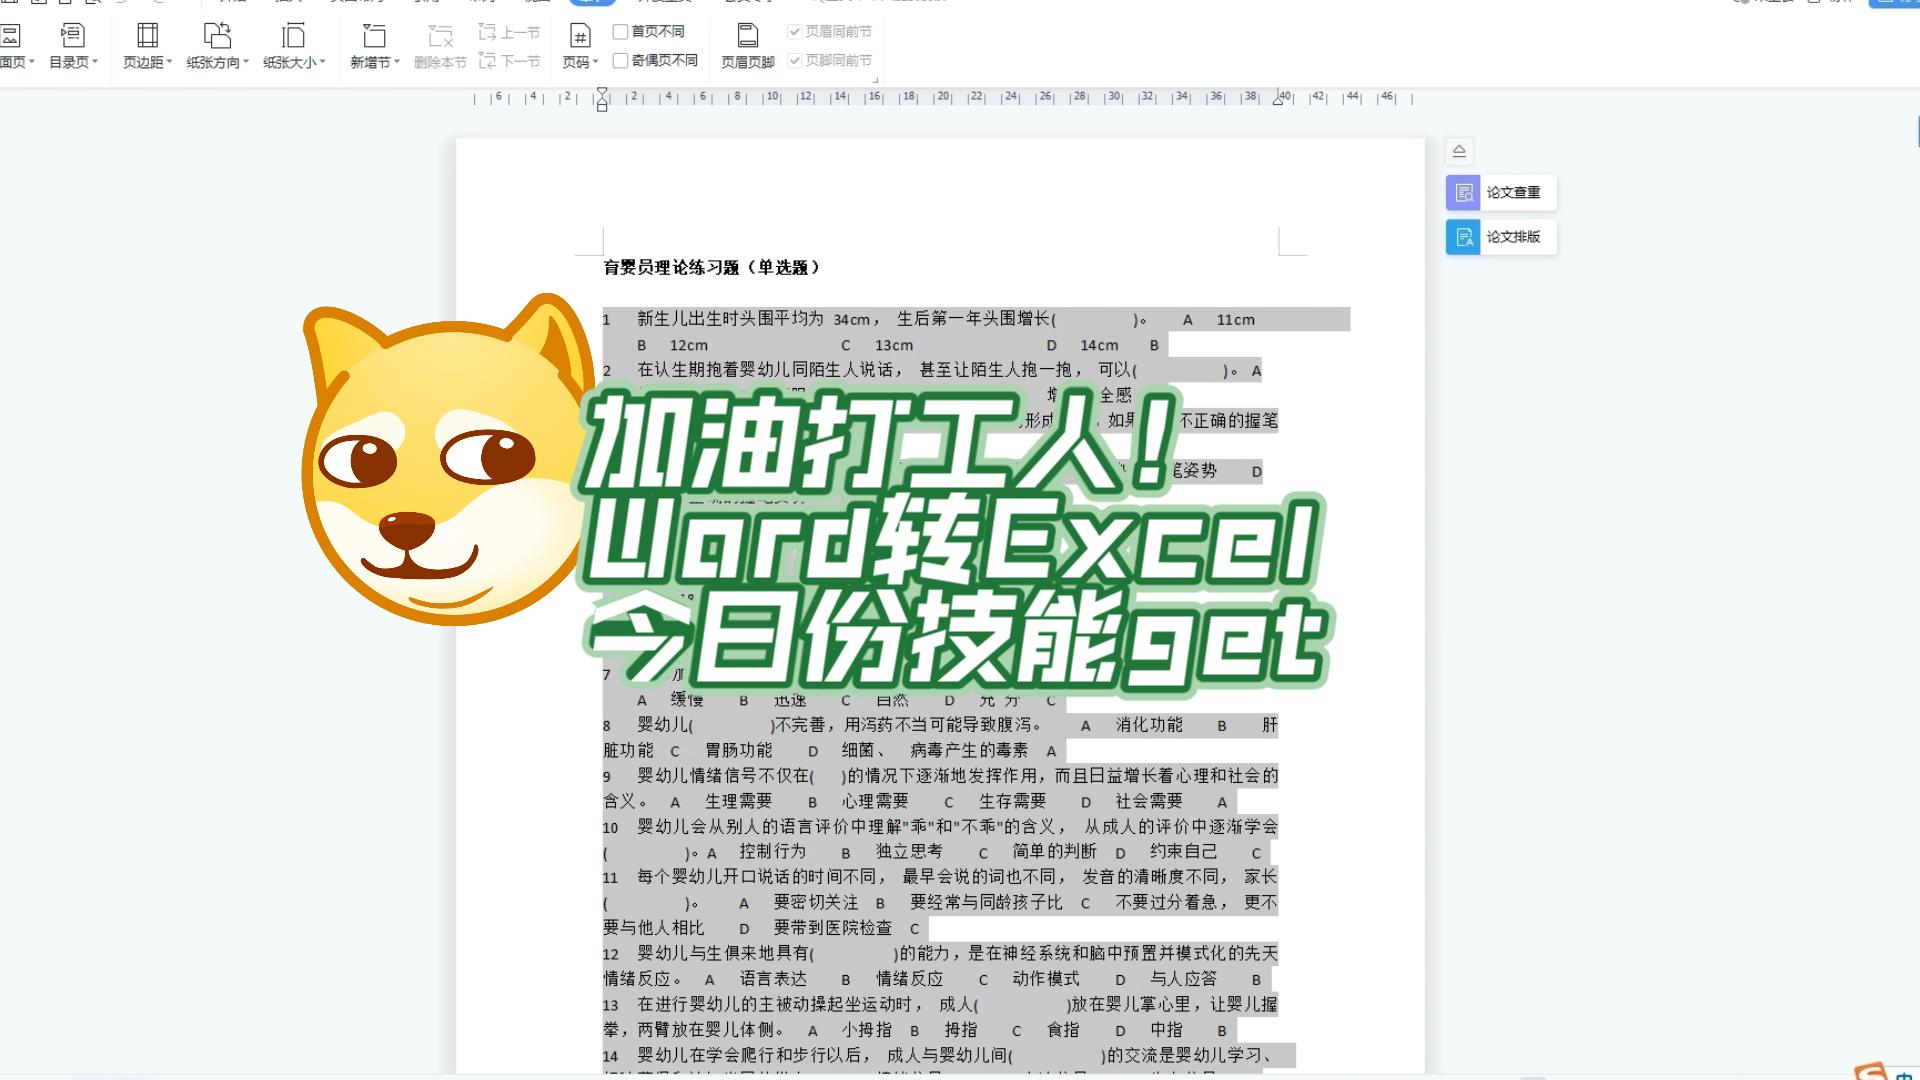
Task: Click the 页脚同前节 label
Action: click(x=837, y=60)
